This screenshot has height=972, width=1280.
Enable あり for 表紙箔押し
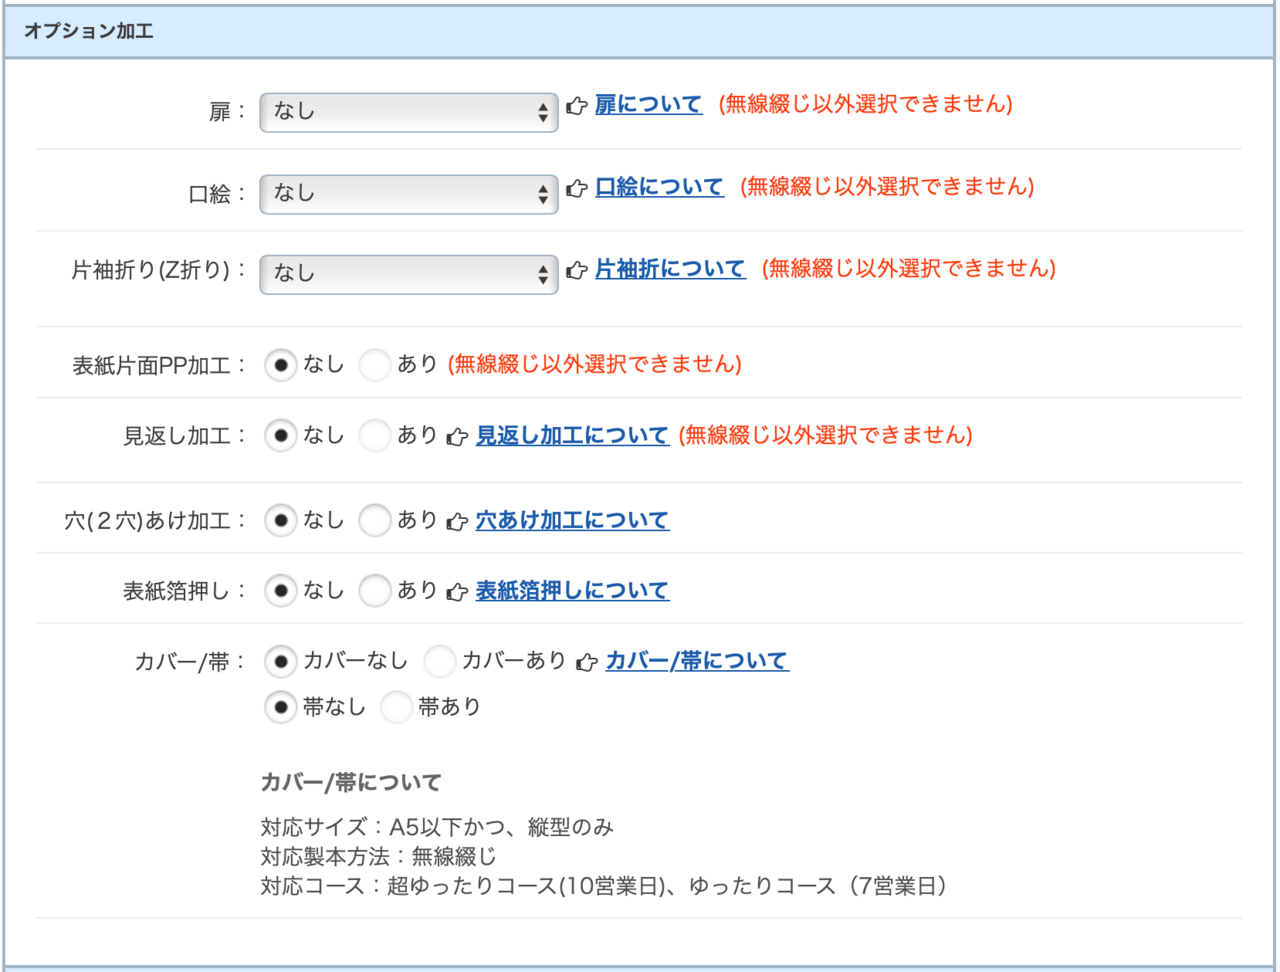(x=375, y=591)
